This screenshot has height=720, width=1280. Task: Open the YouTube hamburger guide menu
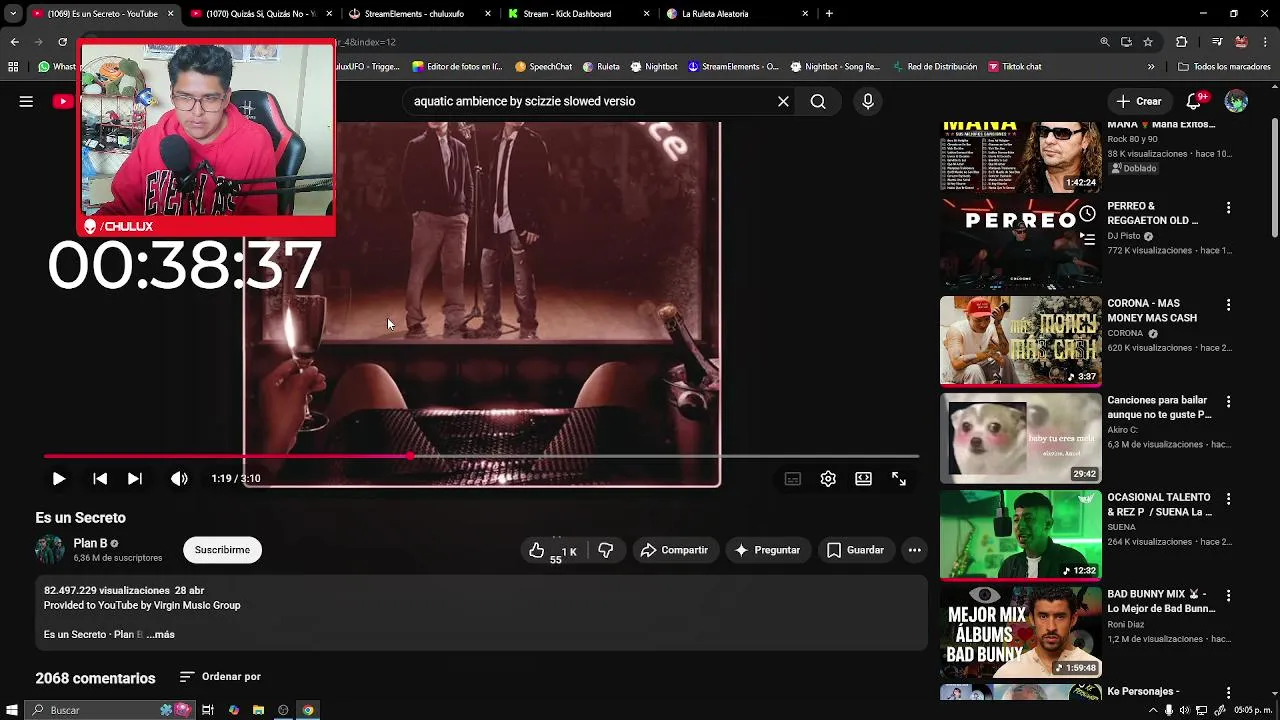(26, 101)
